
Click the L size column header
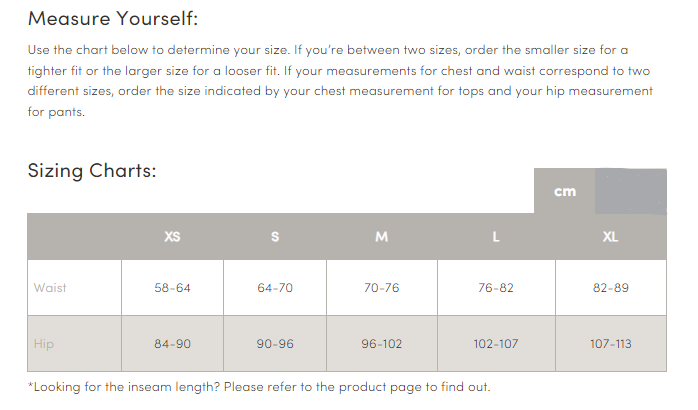pyautogui.click(x=496, y=236)
